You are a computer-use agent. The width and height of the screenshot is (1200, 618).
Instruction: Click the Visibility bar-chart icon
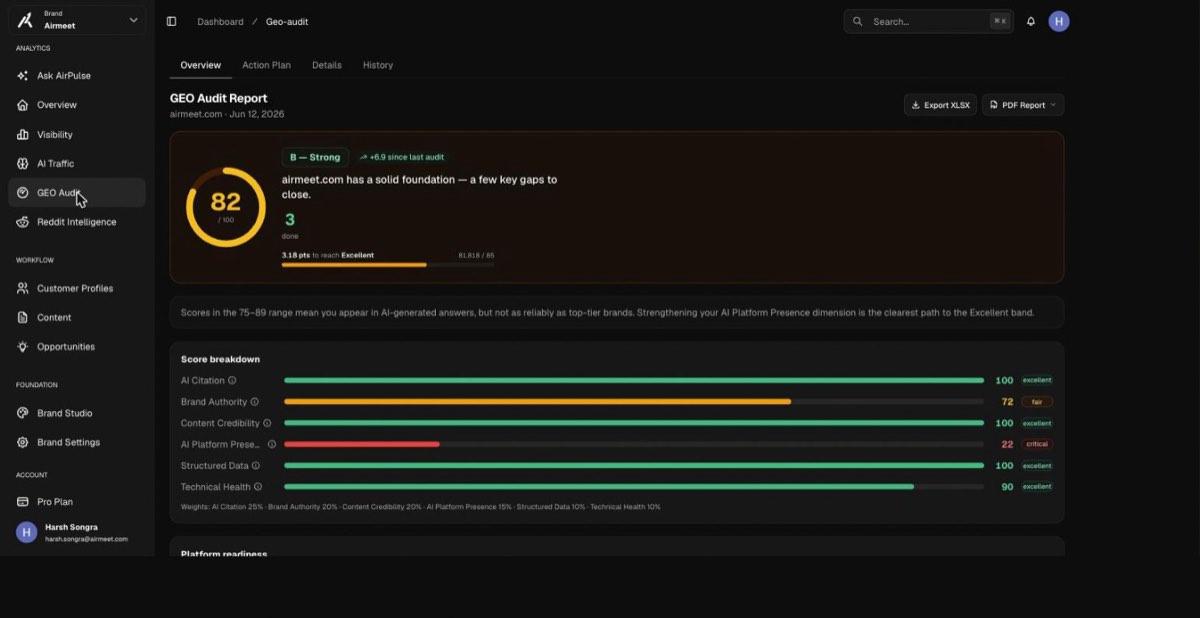[x=23, y=134]
